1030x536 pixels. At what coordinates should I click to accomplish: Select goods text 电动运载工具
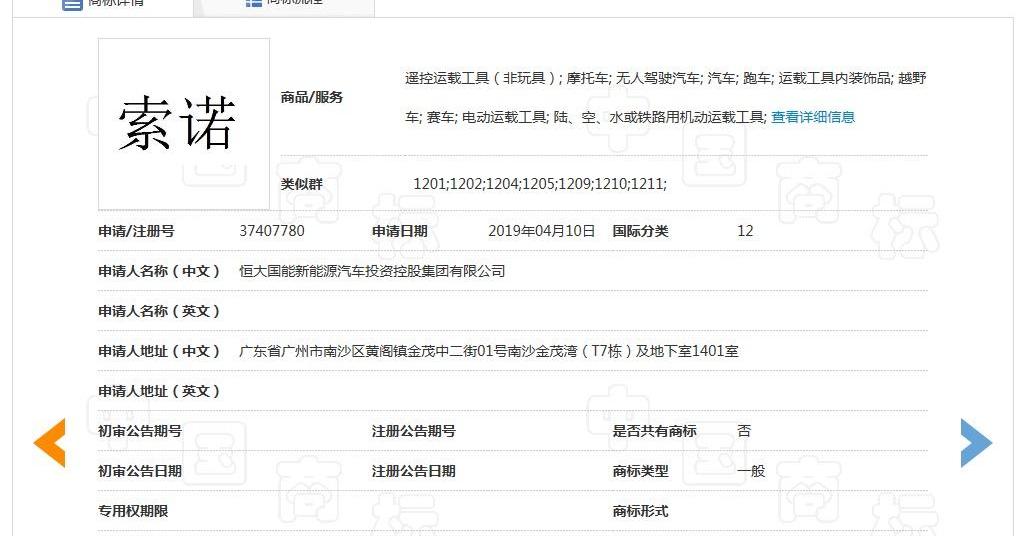coord(504,117)
